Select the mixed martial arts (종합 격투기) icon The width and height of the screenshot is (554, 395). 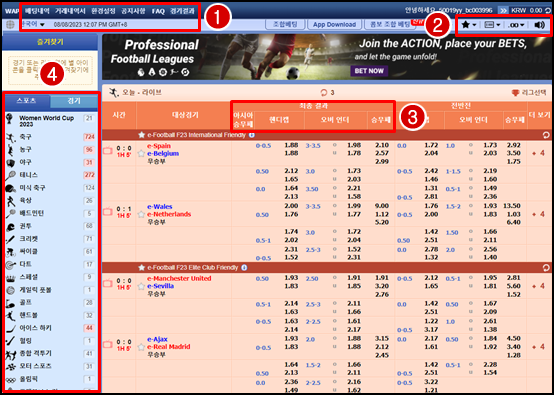click(11, 354)
